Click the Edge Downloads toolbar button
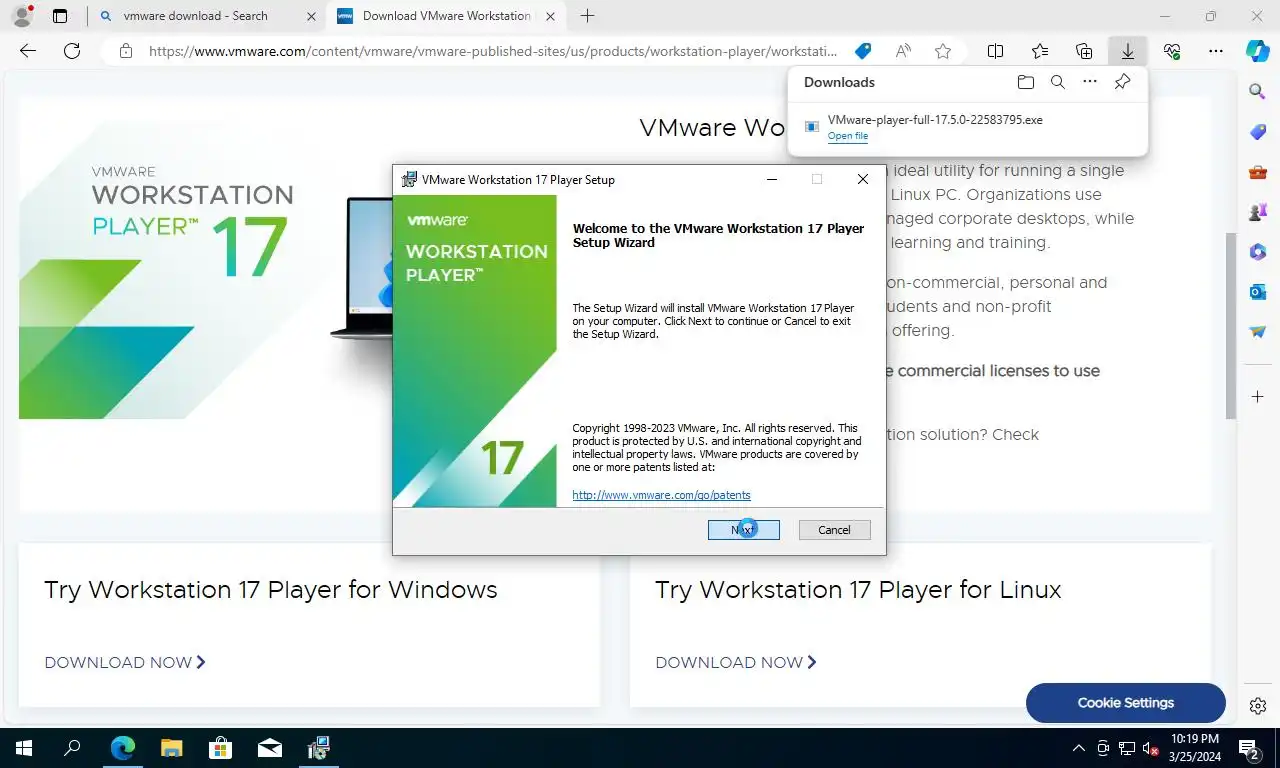The height and width of the screenshot is (768, 1280). 1127,51
